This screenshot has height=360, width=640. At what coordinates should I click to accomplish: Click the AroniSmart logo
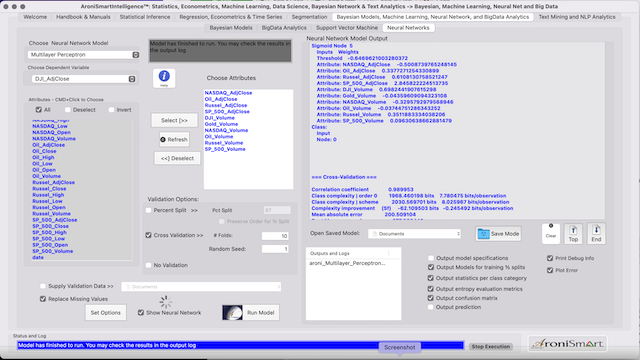(567, 344)
